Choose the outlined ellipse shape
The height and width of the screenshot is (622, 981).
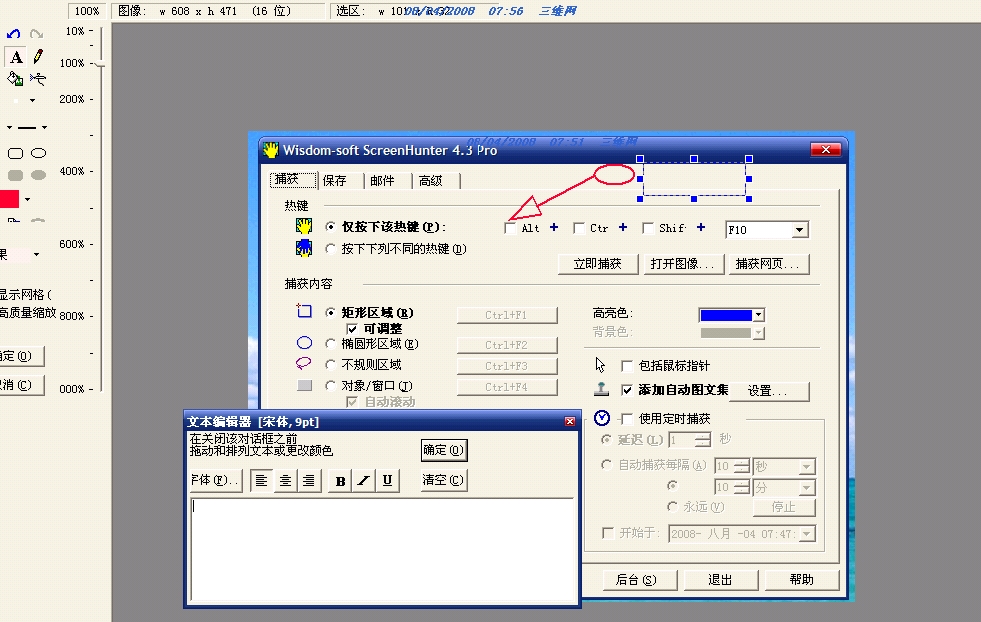39,153
